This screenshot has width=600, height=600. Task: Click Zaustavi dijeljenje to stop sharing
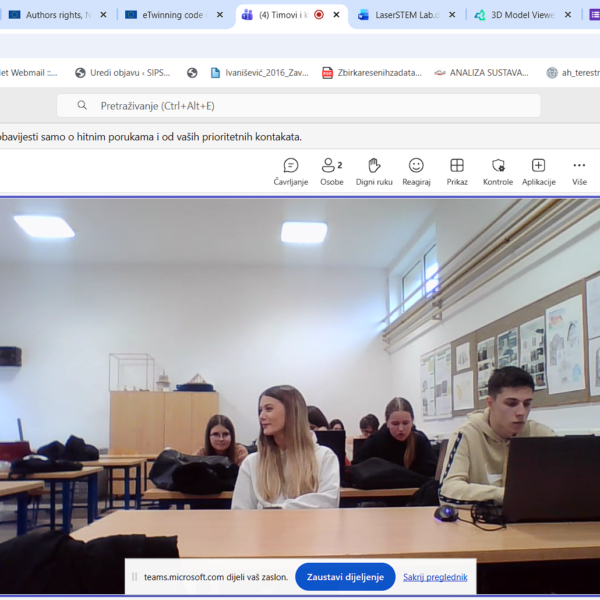pyautogui.click(x=345, y=577)
